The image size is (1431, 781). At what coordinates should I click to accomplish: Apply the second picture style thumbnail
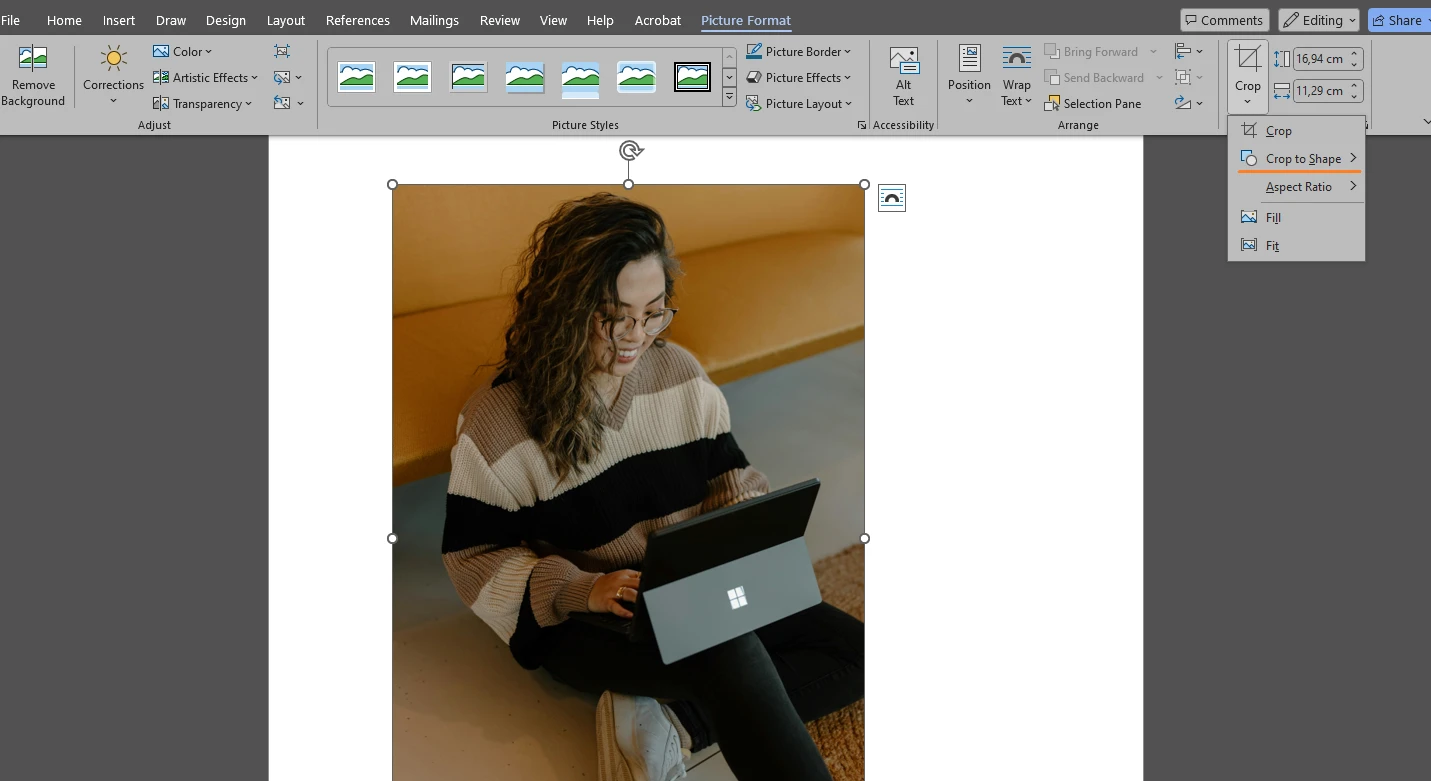coord(412,77)
